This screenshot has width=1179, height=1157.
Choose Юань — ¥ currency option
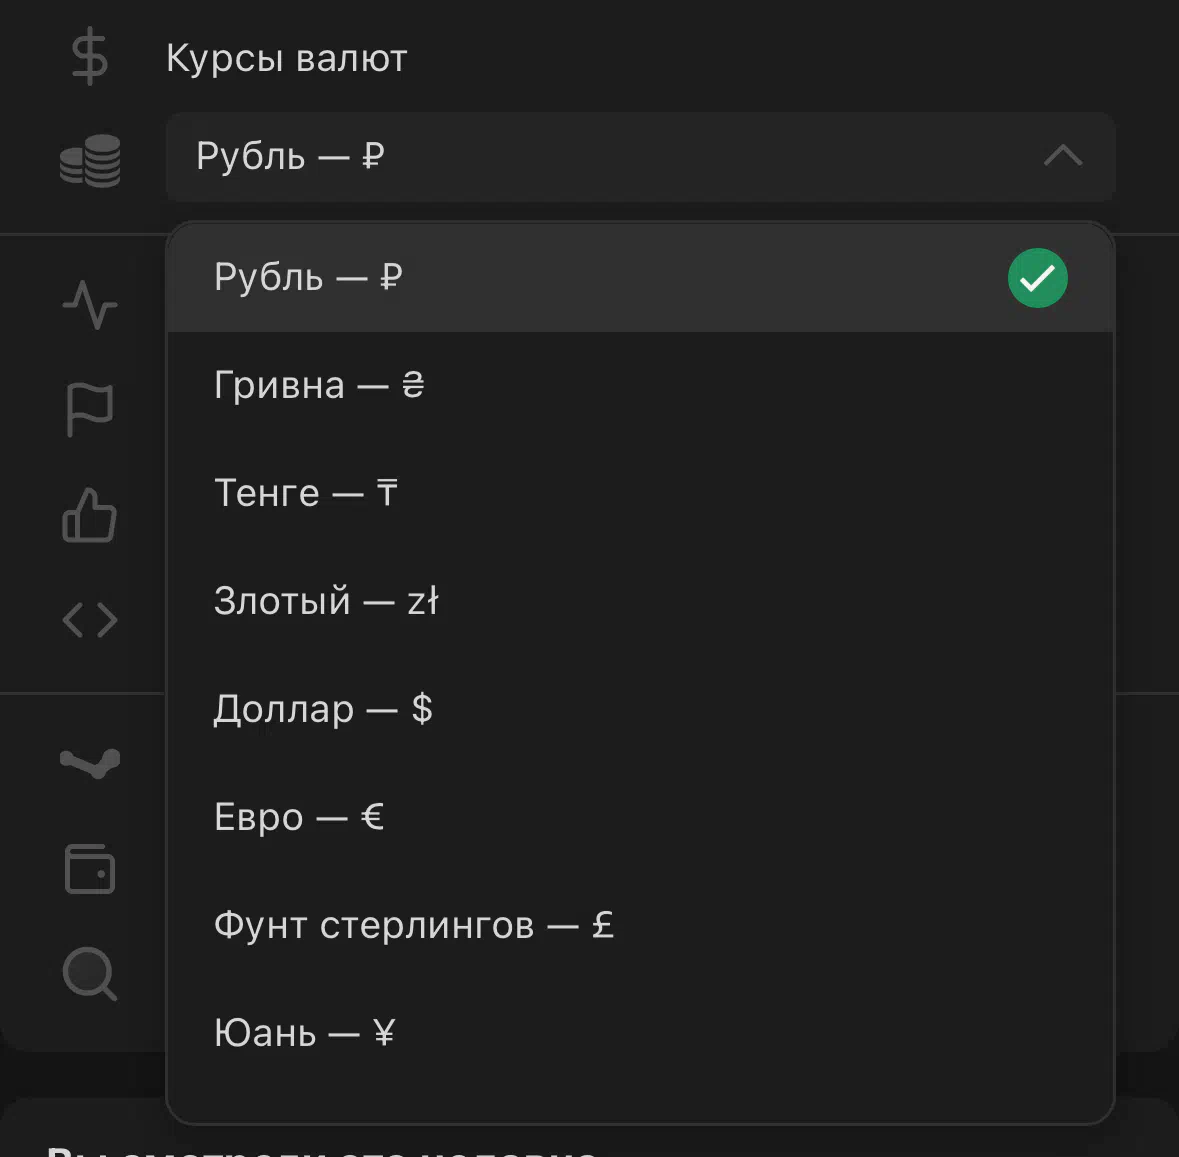[x=640, y=1033]
